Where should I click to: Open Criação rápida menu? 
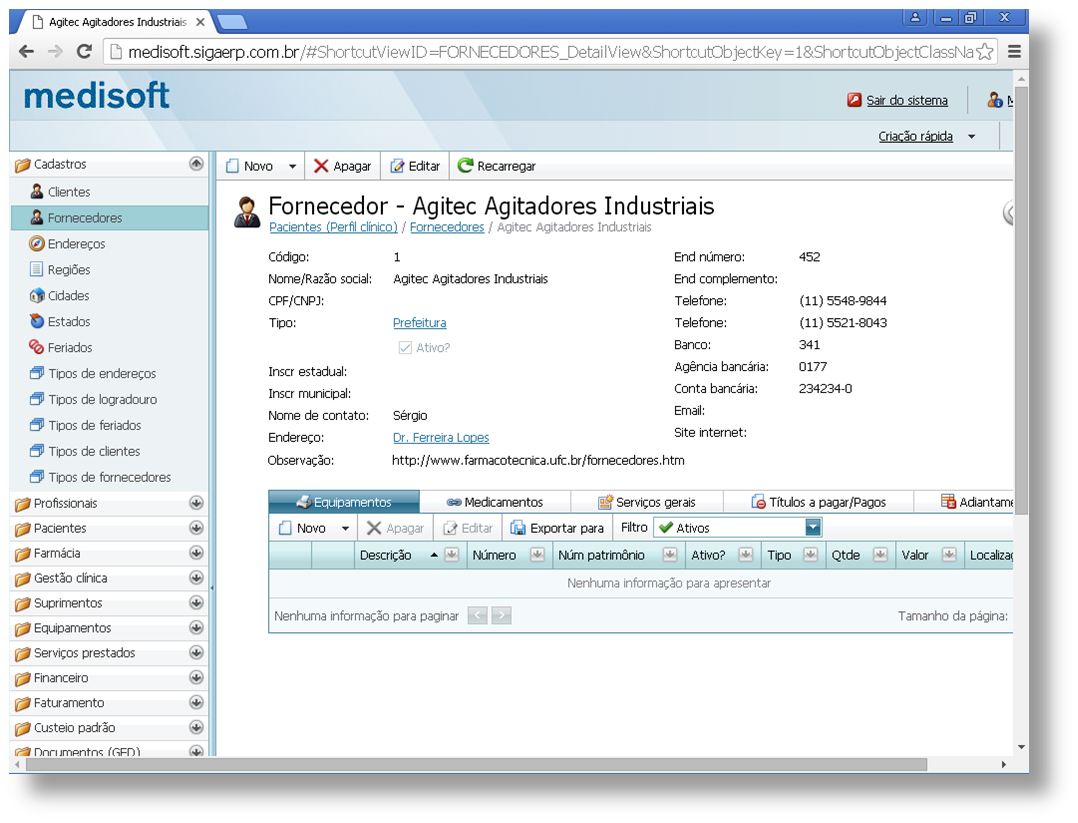point(927,136)
